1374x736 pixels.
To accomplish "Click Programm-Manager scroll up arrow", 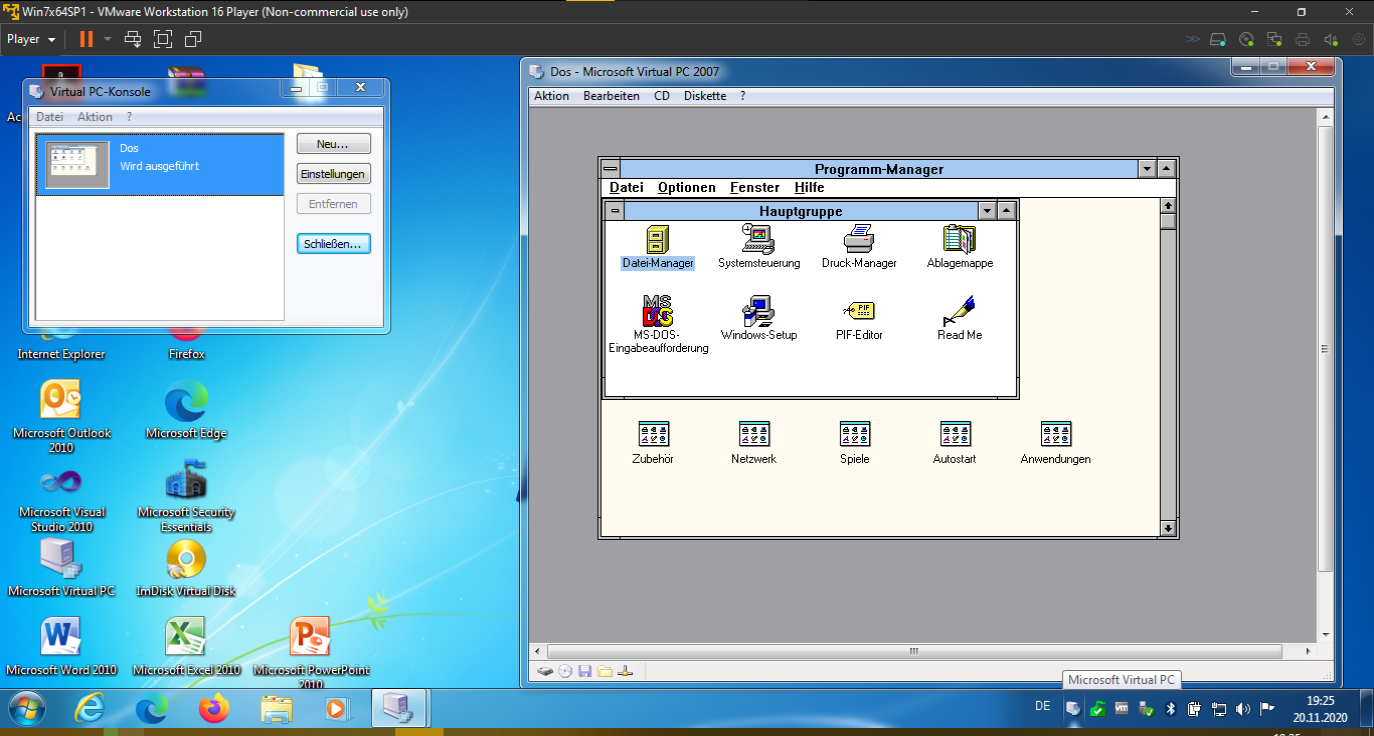I will point(1167,206).
